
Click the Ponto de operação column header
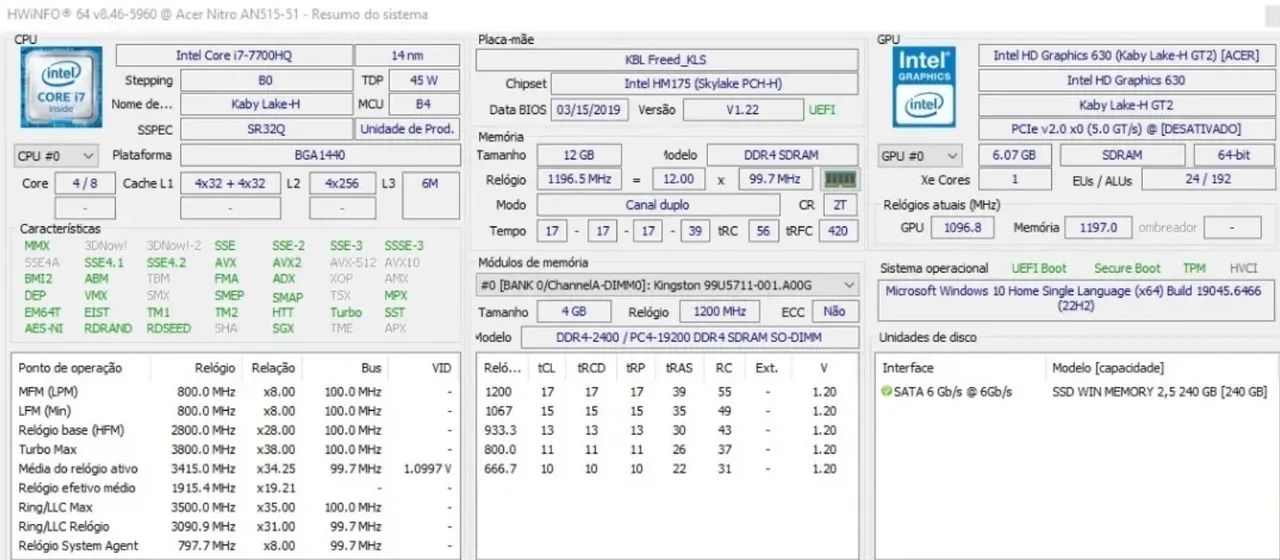(70, 368)
